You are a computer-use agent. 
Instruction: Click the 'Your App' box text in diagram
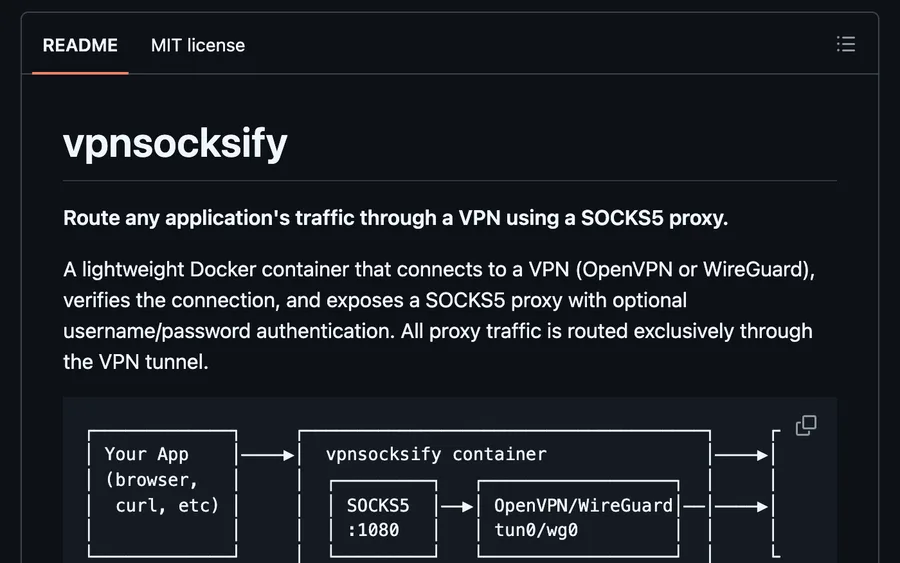(x=146, y=454)
